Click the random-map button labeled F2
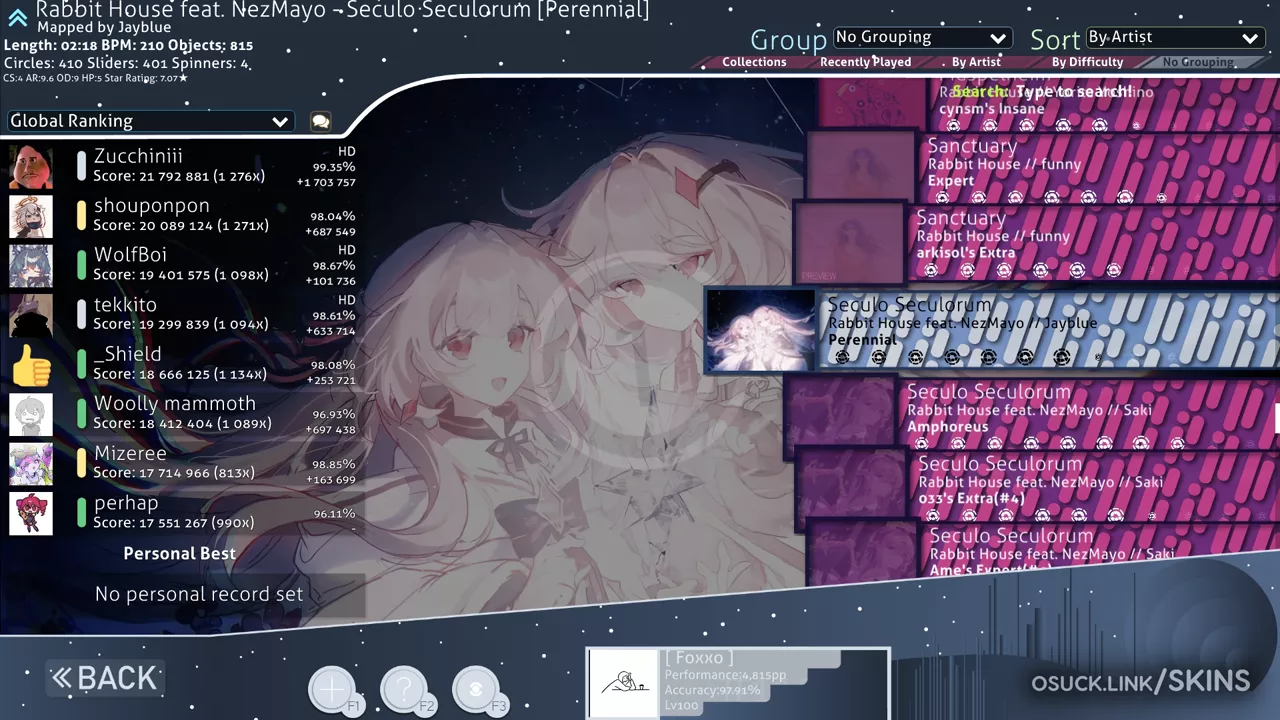 click(x=405, y=689)
